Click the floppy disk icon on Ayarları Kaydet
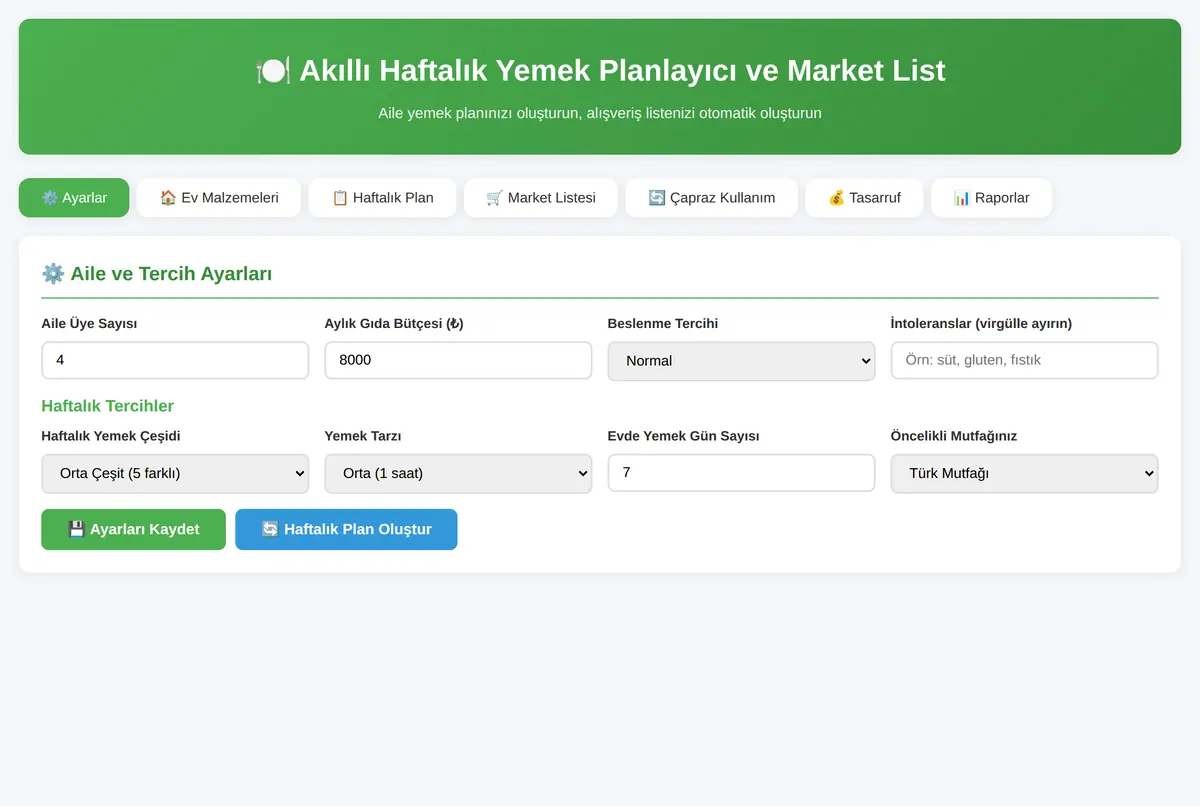1200x806 pixels. click(x=76, y=529)
